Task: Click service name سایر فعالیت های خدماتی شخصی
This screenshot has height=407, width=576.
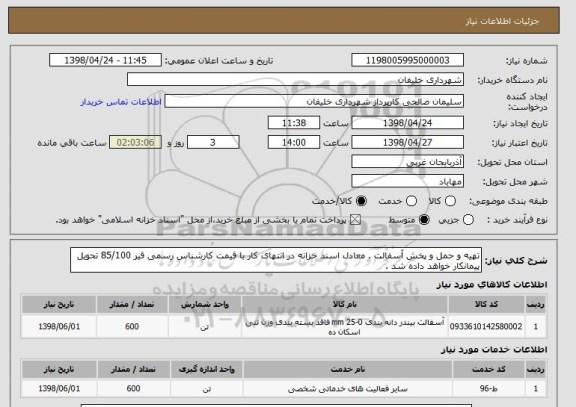Action: pos(348,388)
